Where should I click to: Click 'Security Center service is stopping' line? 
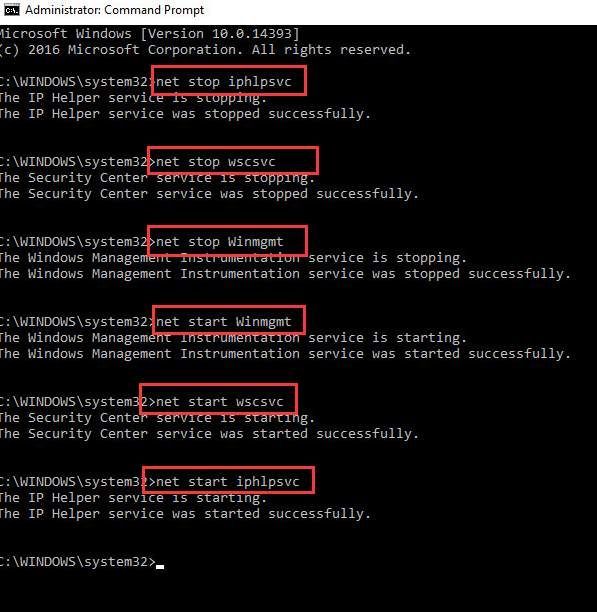pyautogui.click(x=157, y=178)
